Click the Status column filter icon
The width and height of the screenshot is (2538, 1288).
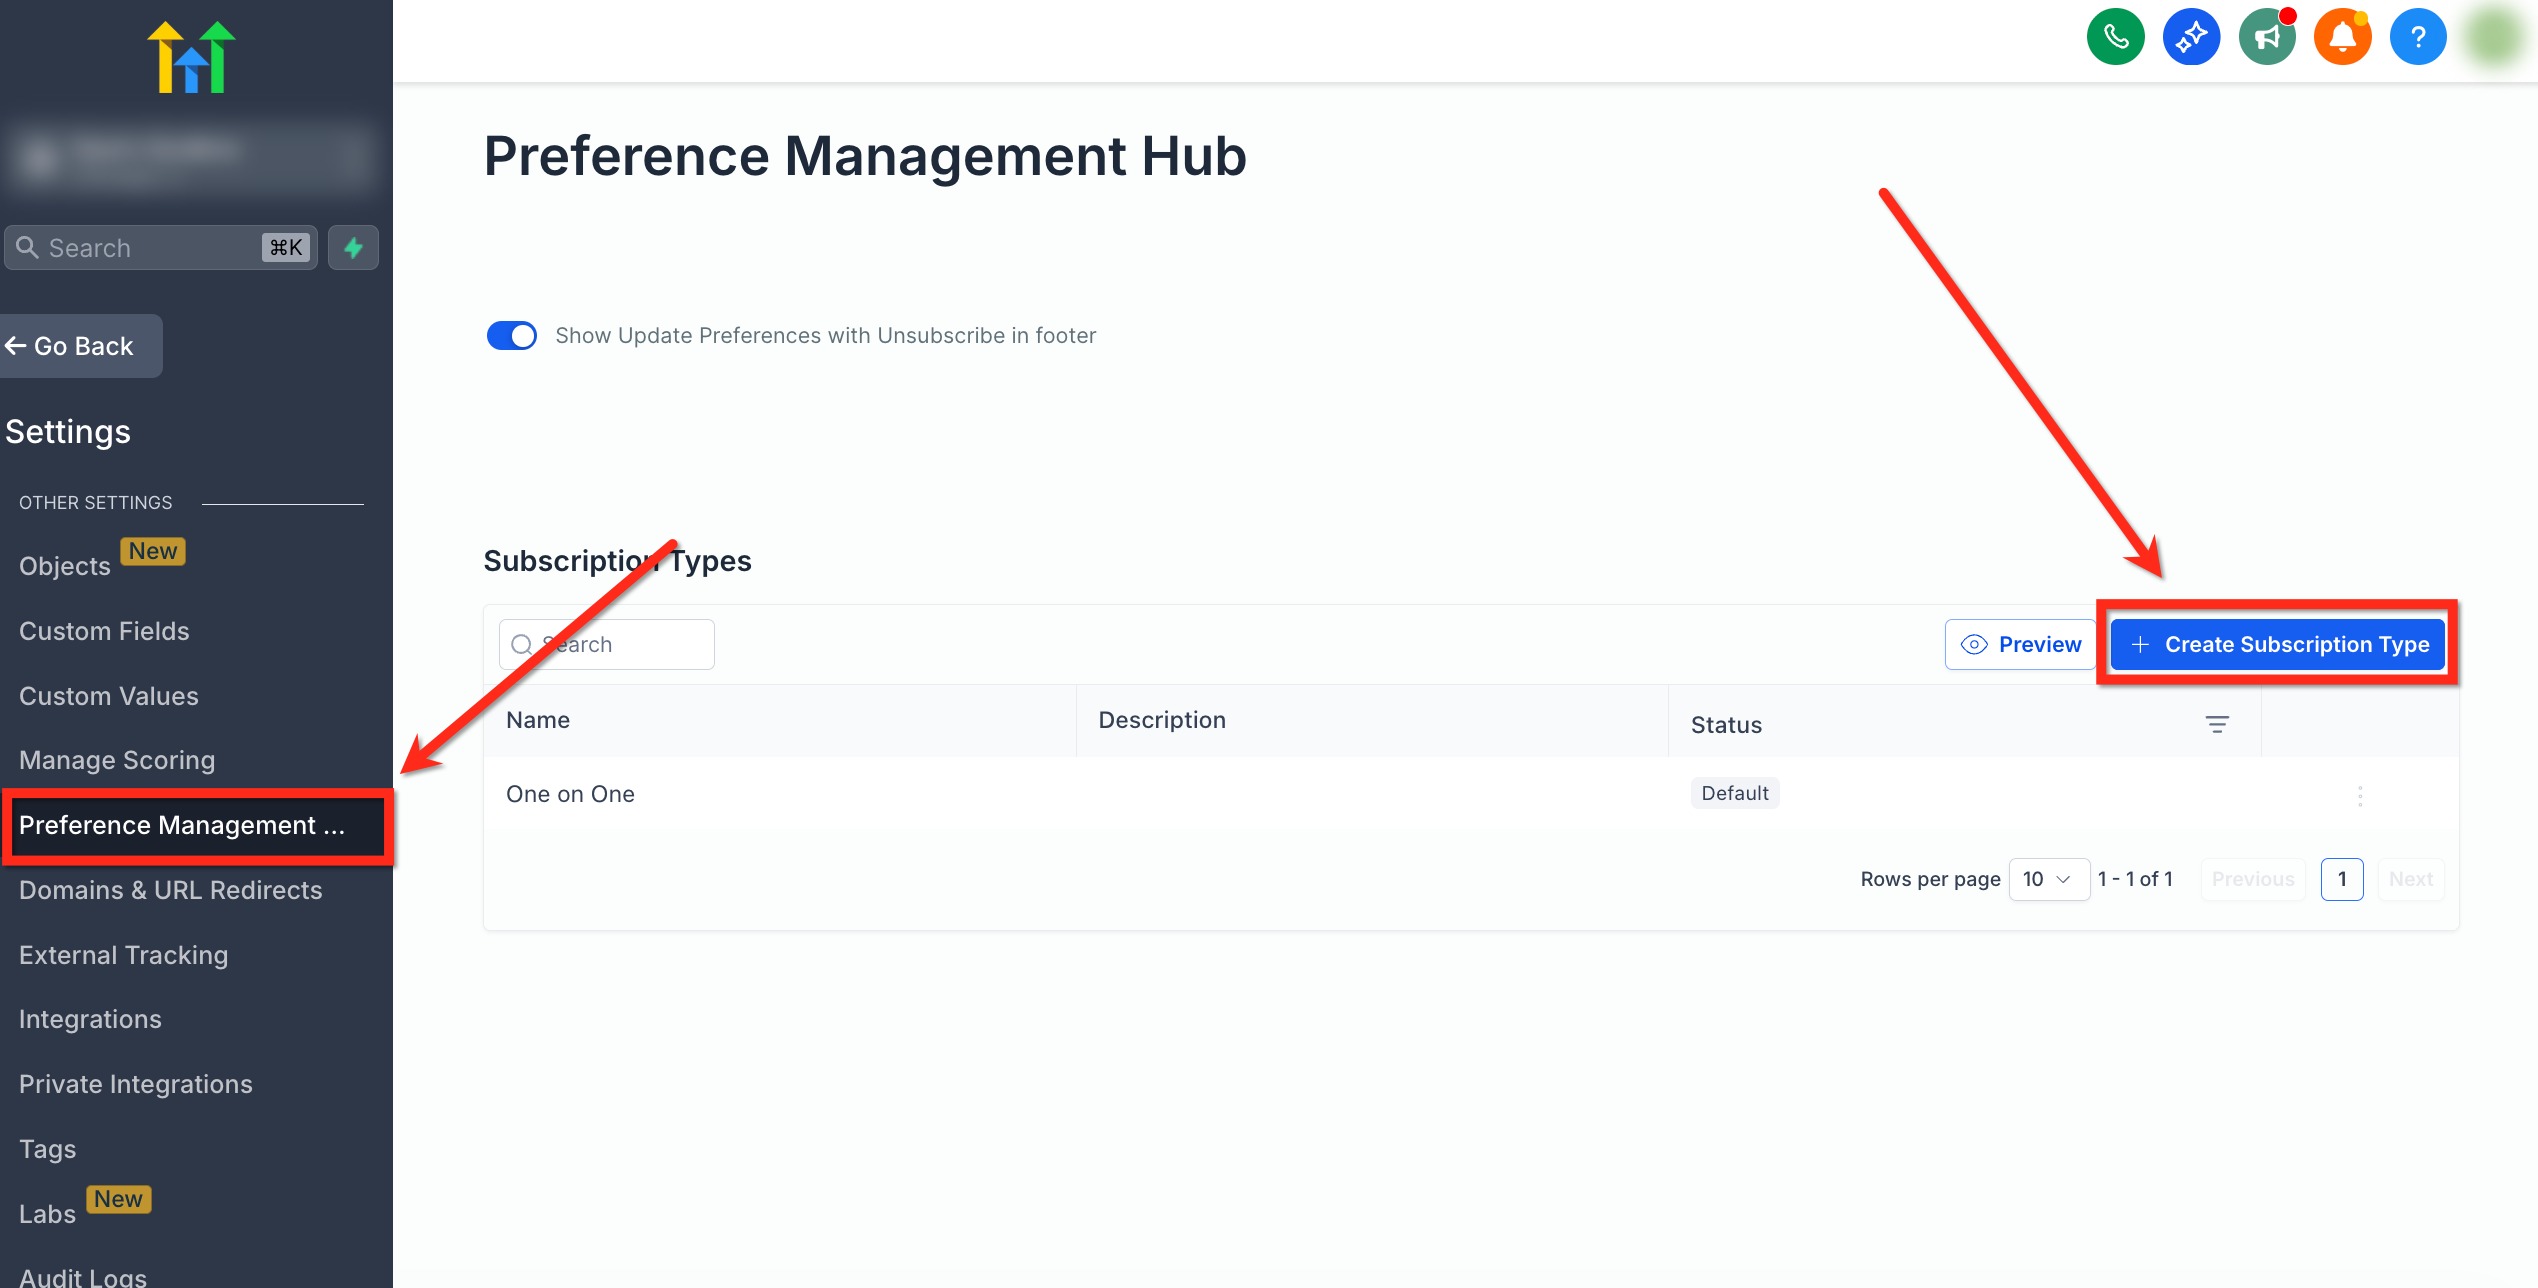[x=2216, y=724]
